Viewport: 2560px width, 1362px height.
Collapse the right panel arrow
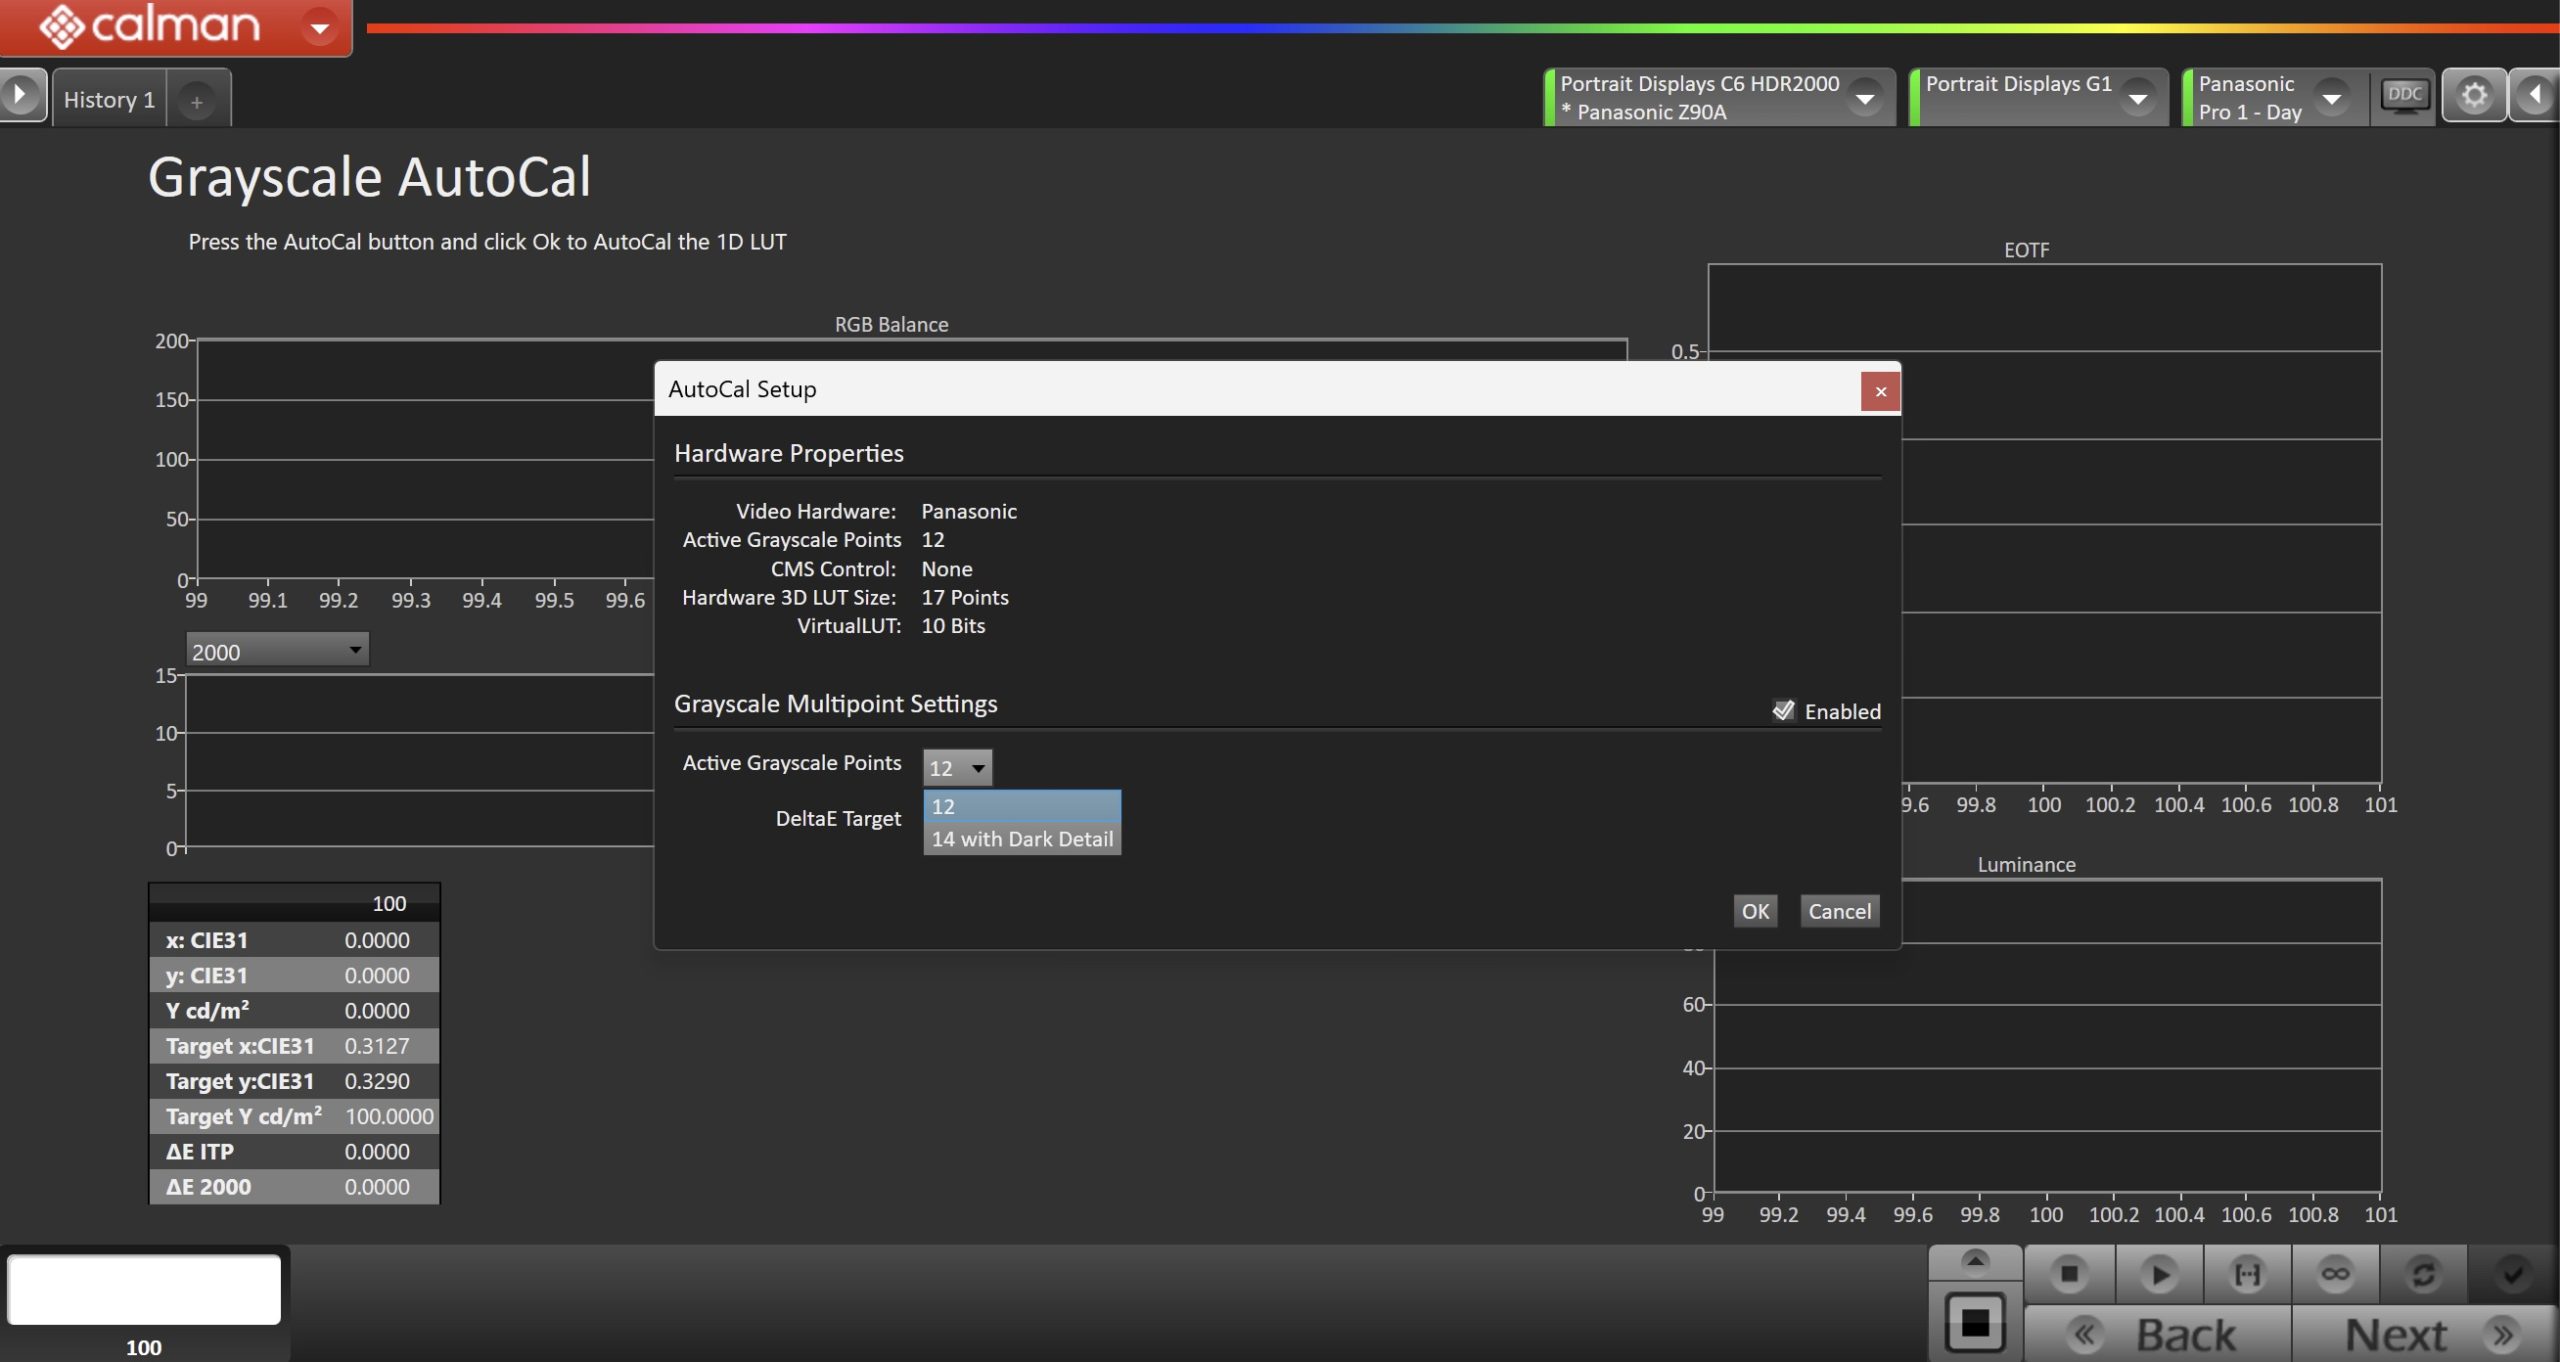click(2536, 96)
